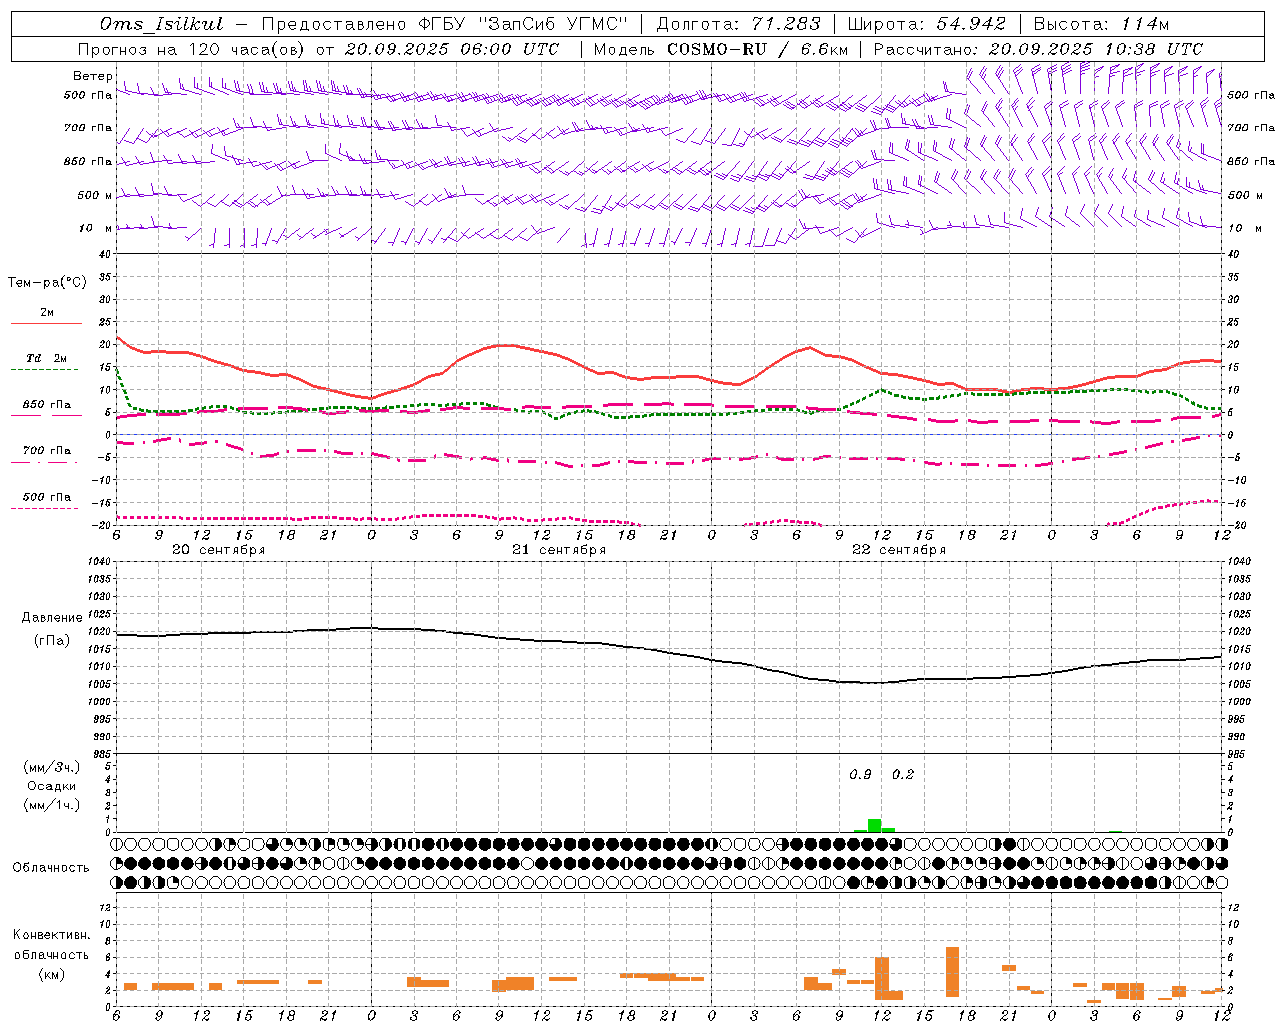This screenshot has height=1024, width=1280.
Task: Select the Рассчитано: 20.09.2025 10:38 UTC timestamp
Action: tap(1038, 49)
